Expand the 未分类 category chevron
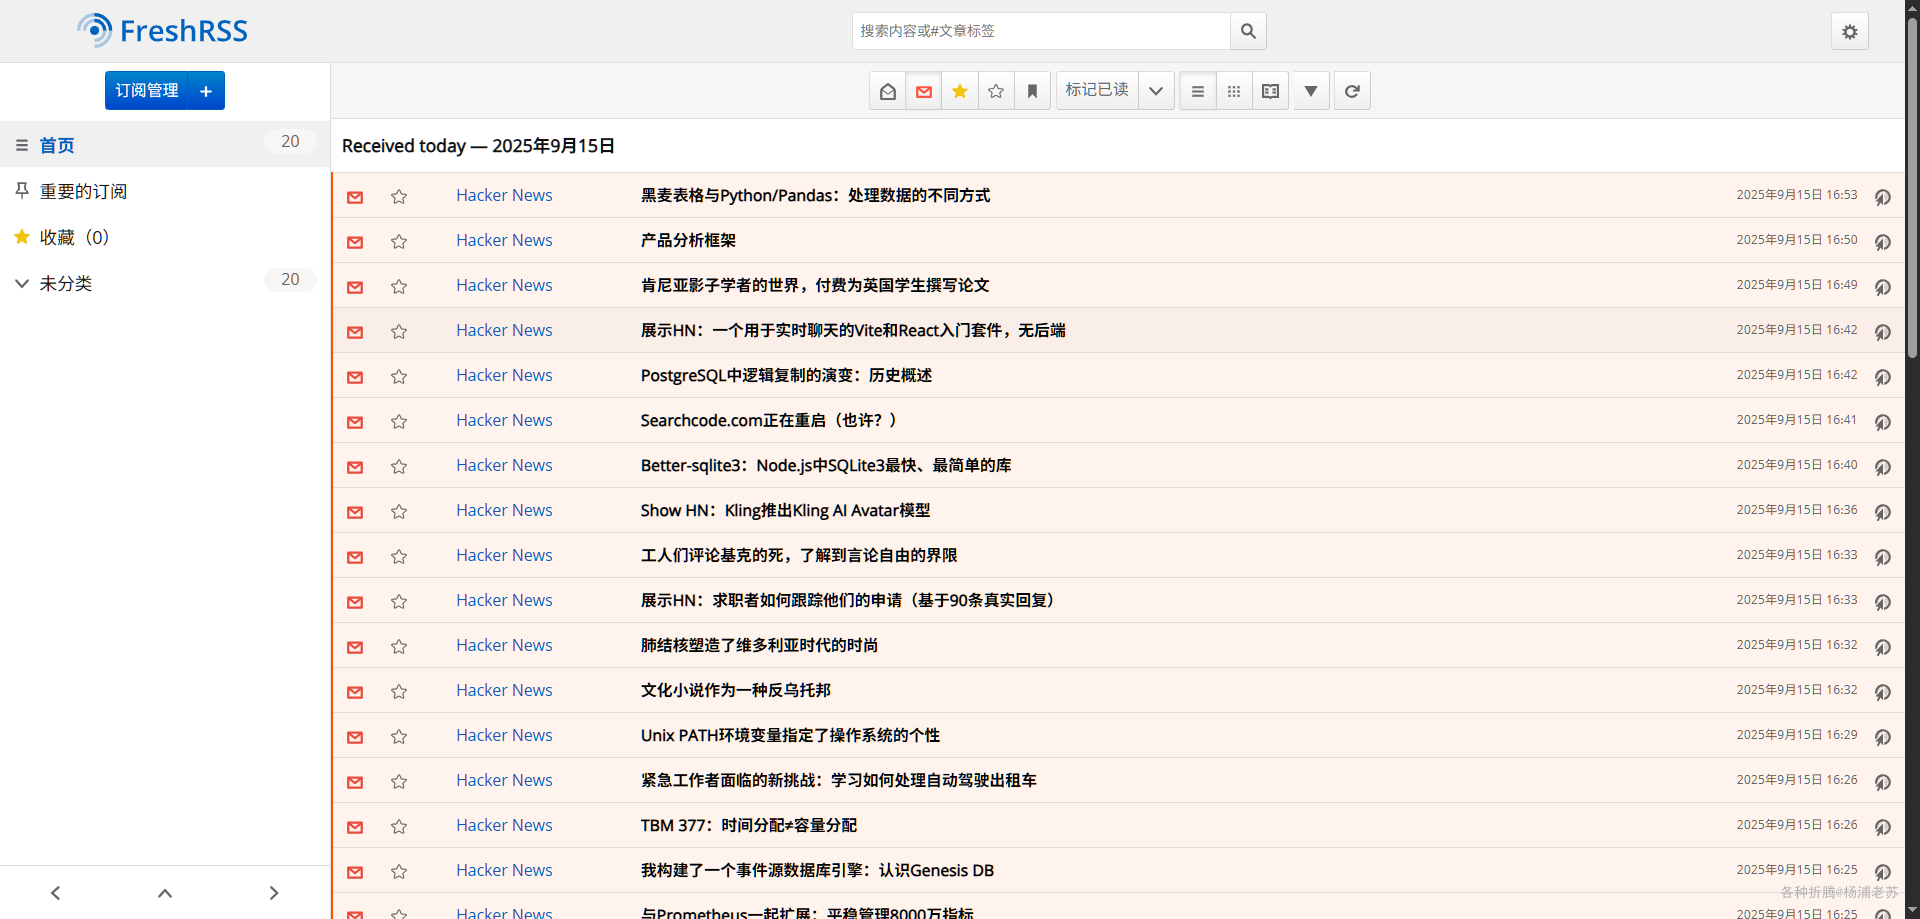Screen dimensions: 1920x919 [22, 283]
